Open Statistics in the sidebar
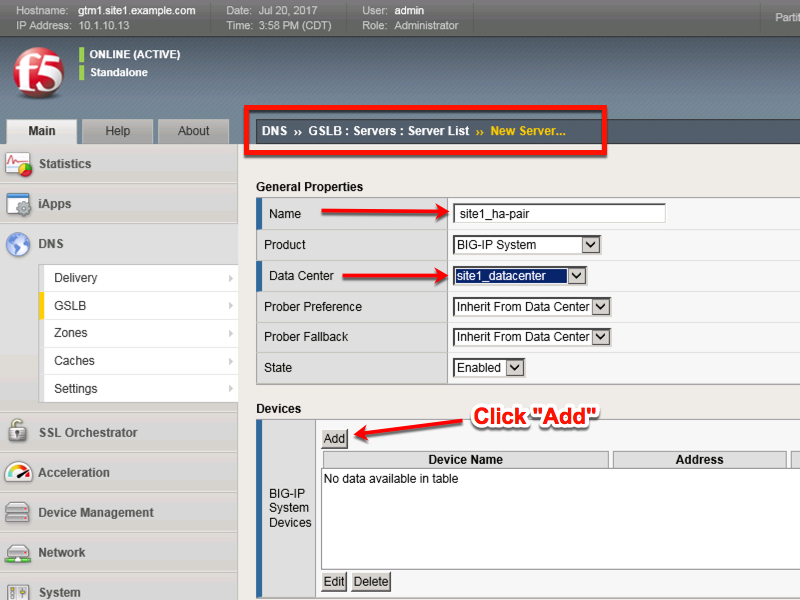 pyautogui.click(x=118, y=164)
